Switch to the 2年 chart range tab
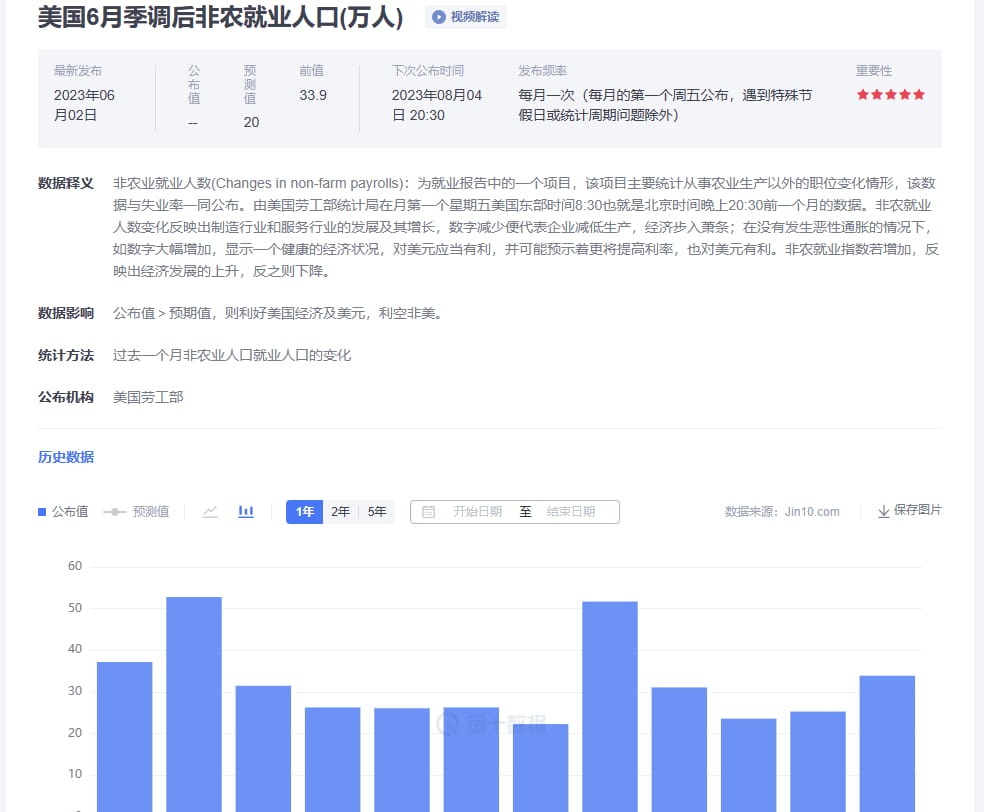The height and width of the screenshot is (812, 984). point(340,511)
